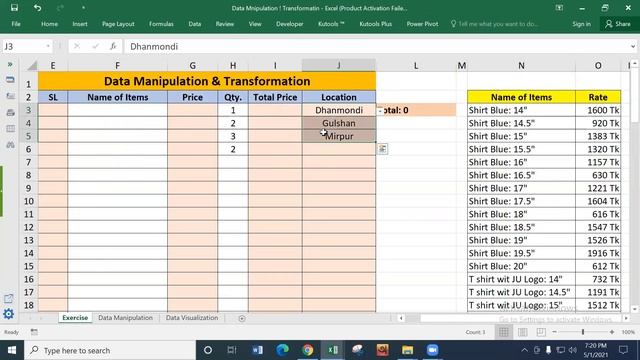
Task: Switch to Page Layout view in status bar
Action: [522, 332]
